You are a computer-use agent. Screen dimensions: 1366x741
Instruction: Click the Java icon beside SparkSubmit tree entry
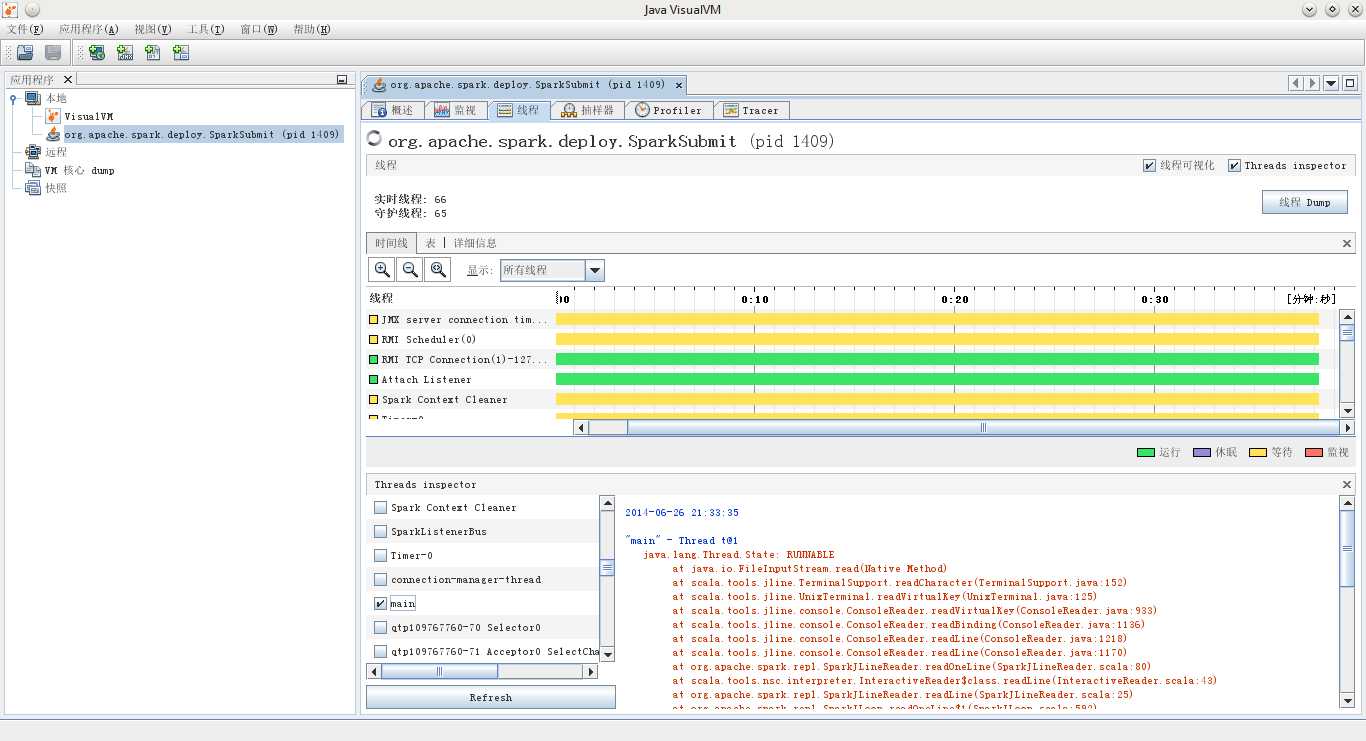click(x=53, y=134)
